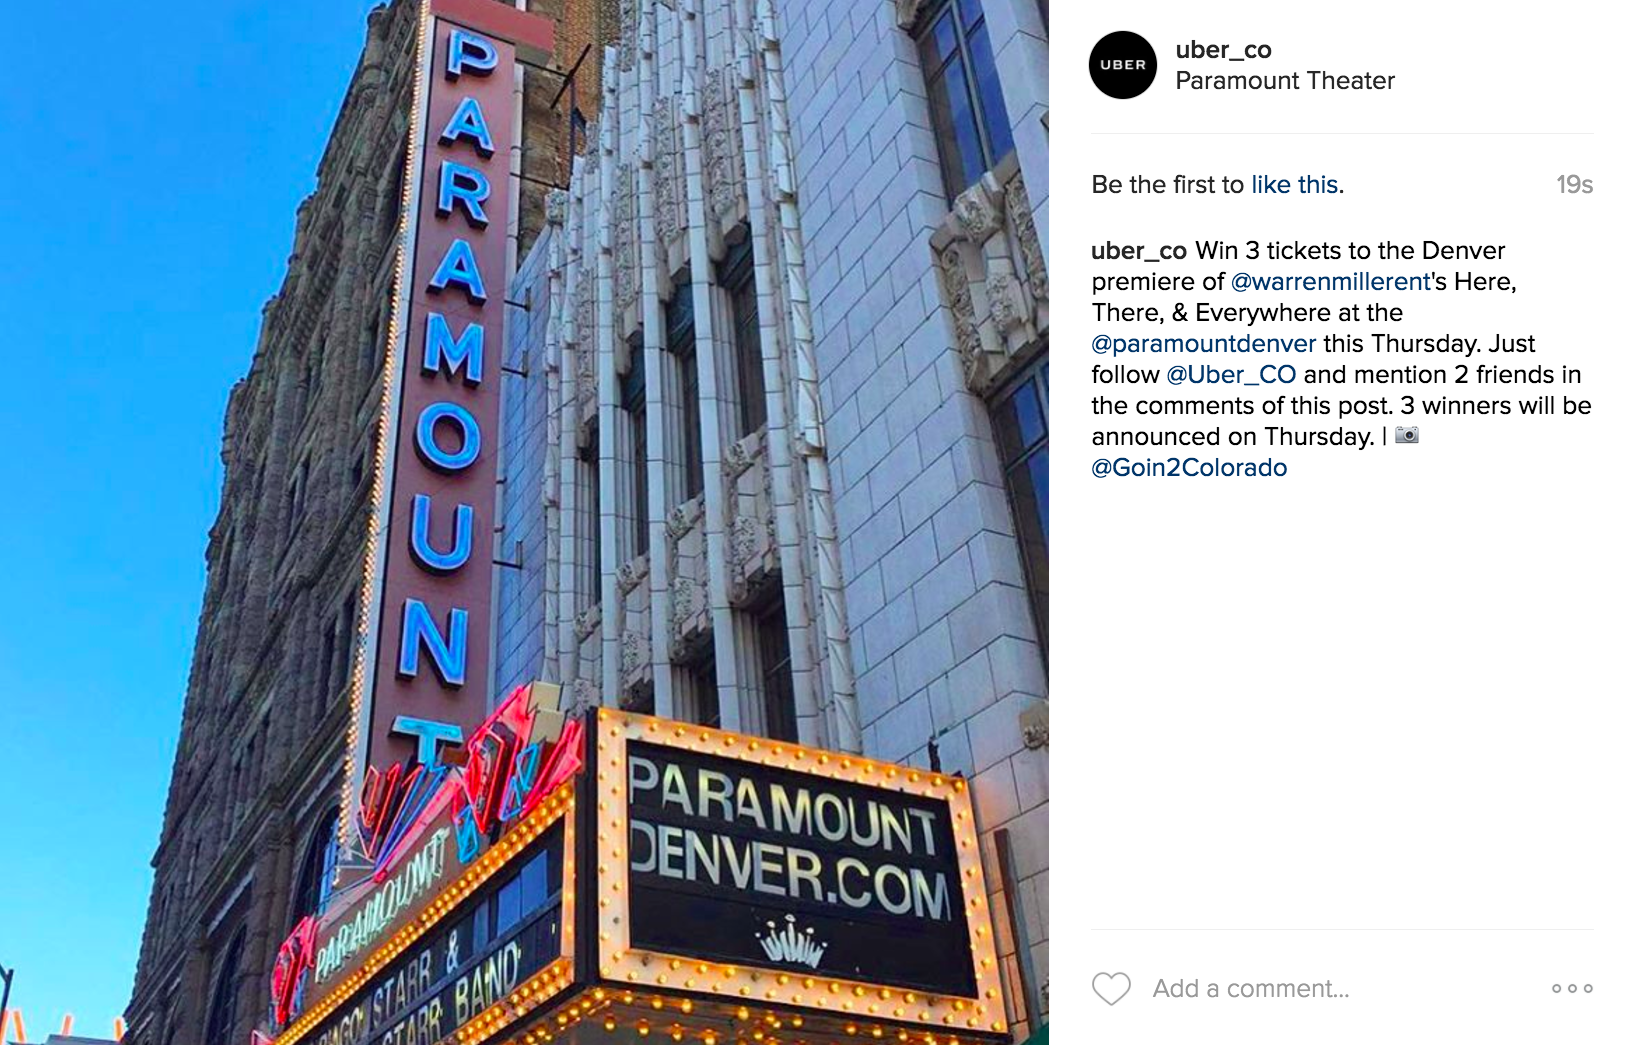Click the 19s post timestamp

(x=1574, y=185)
